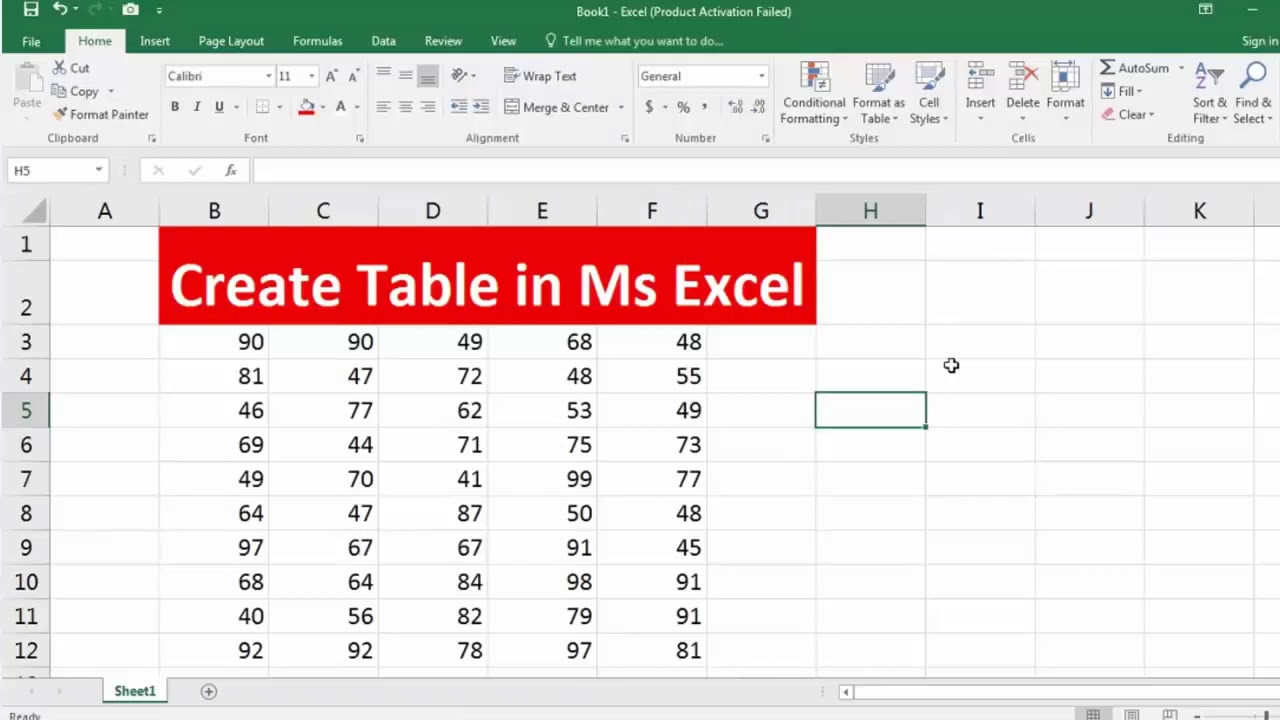Select the Sheet1 tab
Image resolution: width=1280 pixels, height=720 pixels.
134,691
